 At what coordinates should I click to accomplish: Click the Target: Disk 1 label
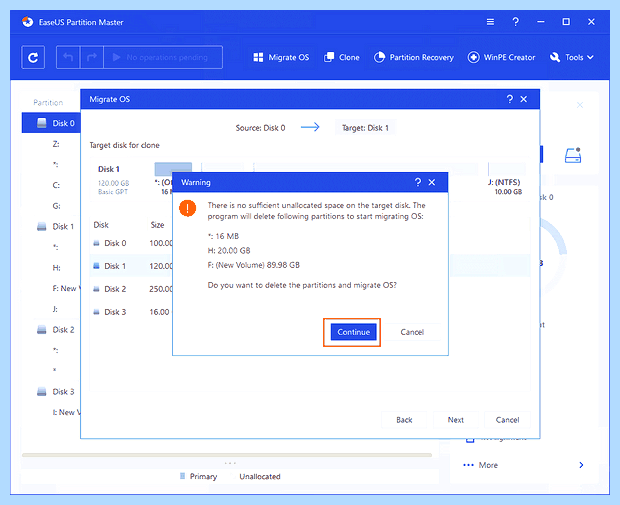tap(365, 128)
